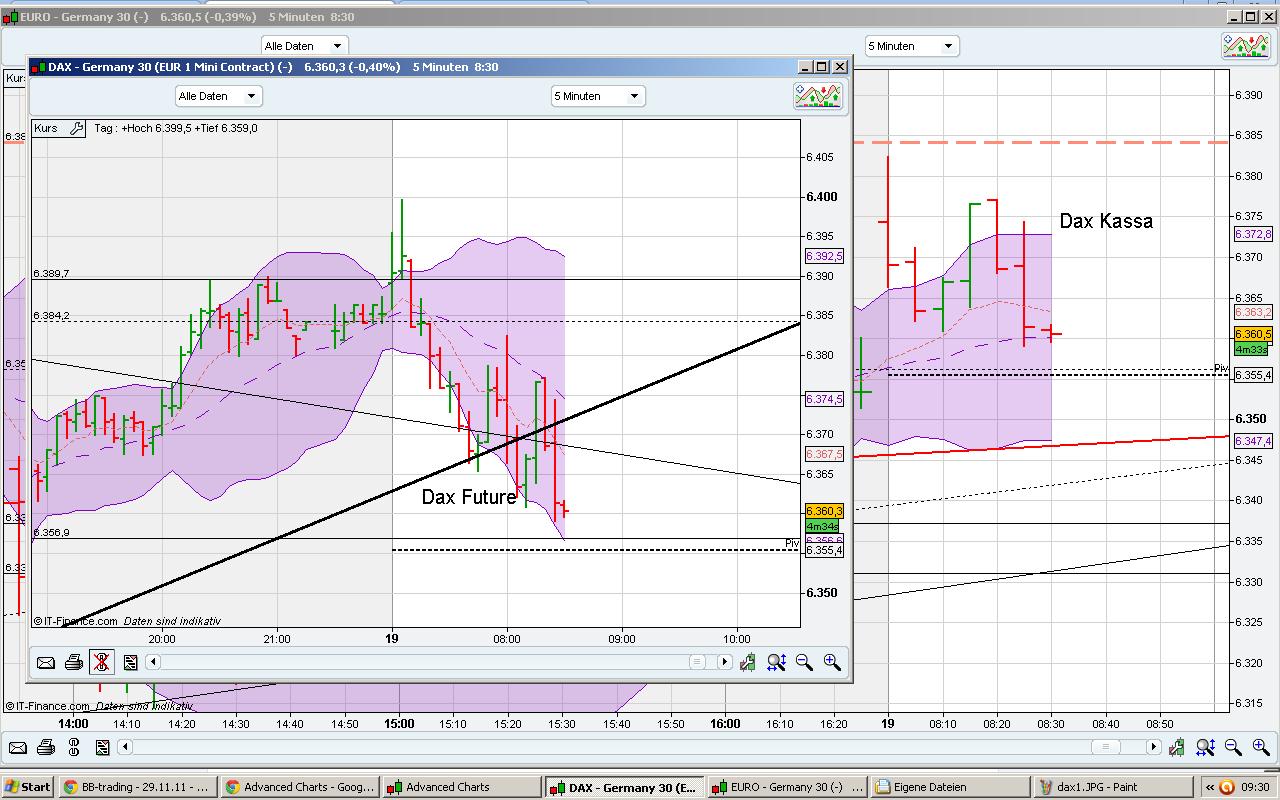Toggle the scissors icon in the outer window toolbar
Image resolution: width=1280 pixels, height=800 pixels.
73,746
